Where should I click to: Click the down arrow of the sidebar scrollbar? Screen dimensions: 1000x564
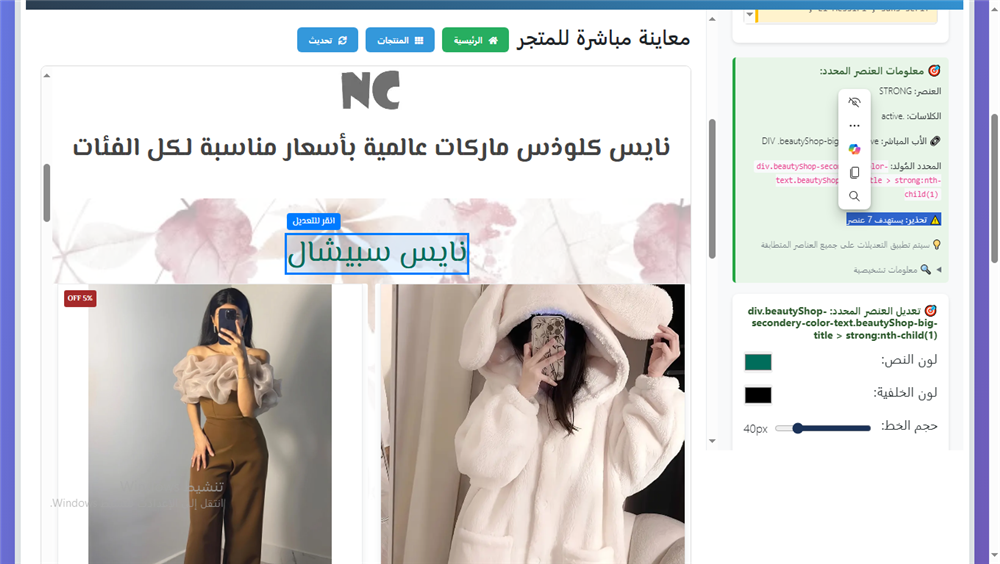point(712,440)
